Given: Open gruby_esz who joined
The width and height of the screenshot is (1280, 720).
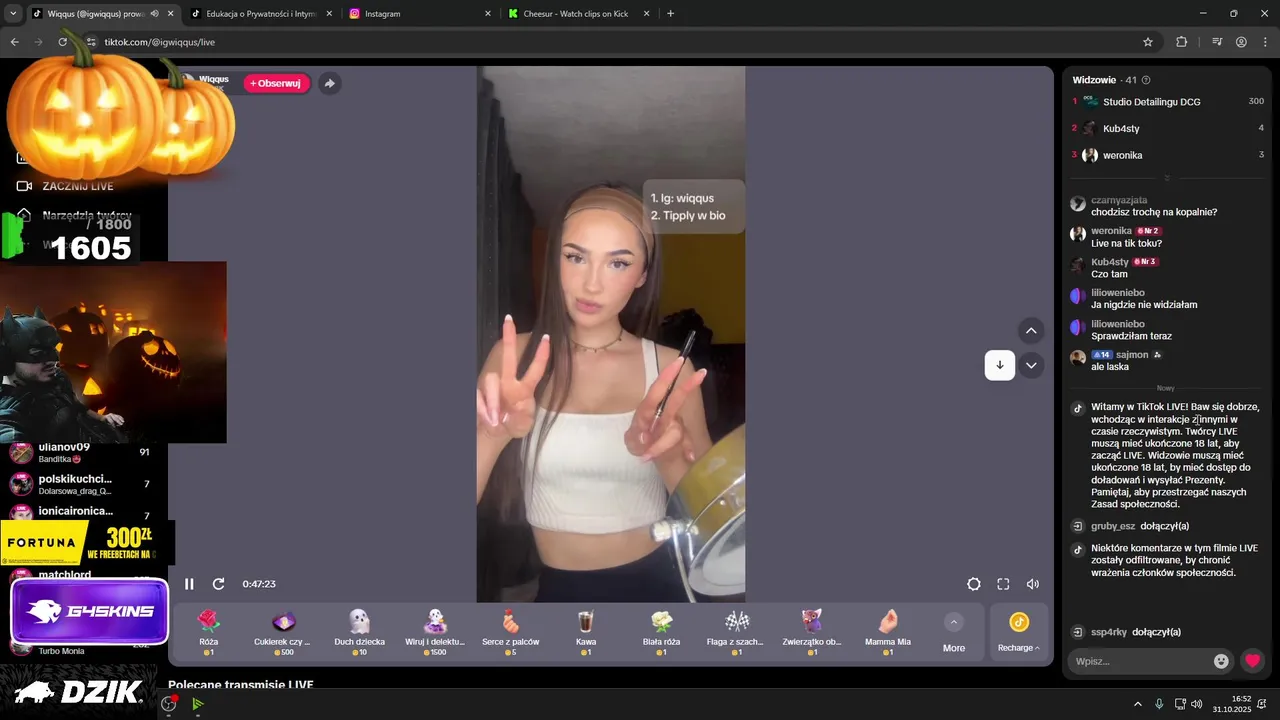Looking at the screenshot, I should [x=1113, y=526].
